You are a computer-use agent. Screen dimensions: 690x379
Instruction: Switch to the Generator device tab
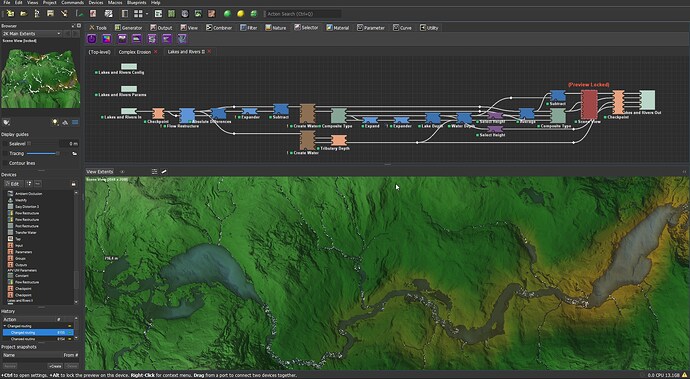(x=128, y=28)
